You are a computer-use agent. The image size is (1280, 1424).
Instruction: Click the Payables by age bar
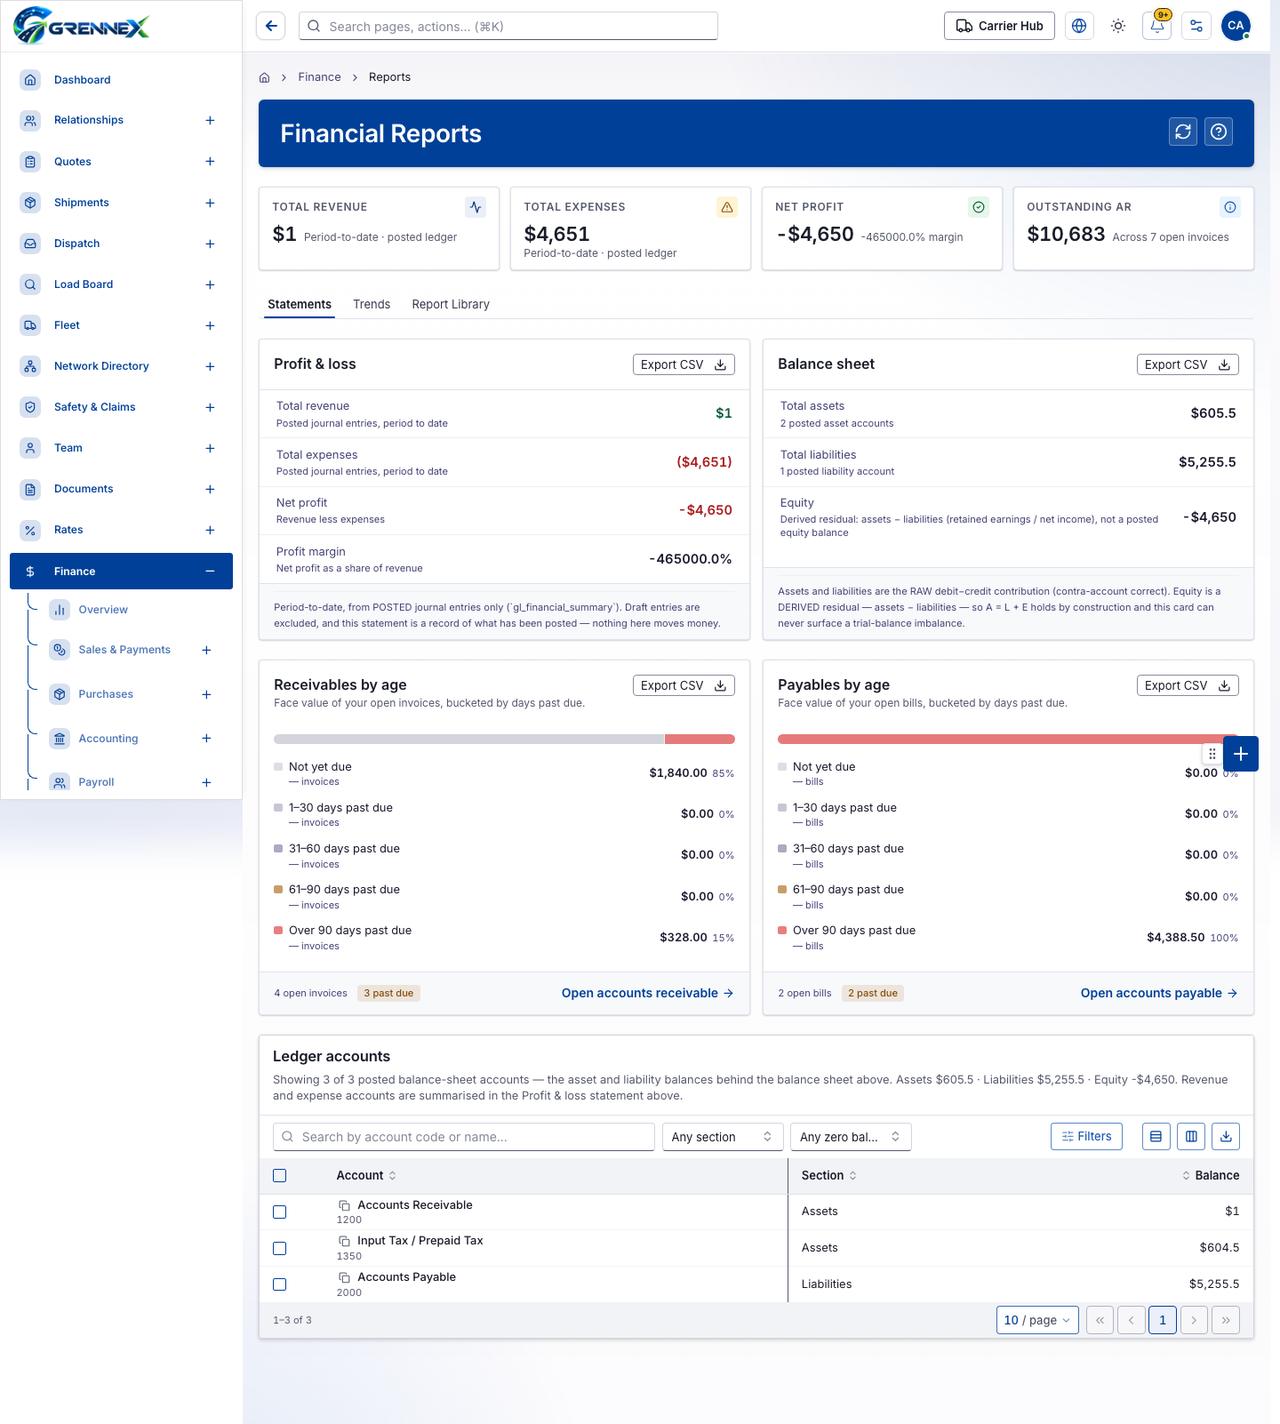click(x=1008, y=739)
